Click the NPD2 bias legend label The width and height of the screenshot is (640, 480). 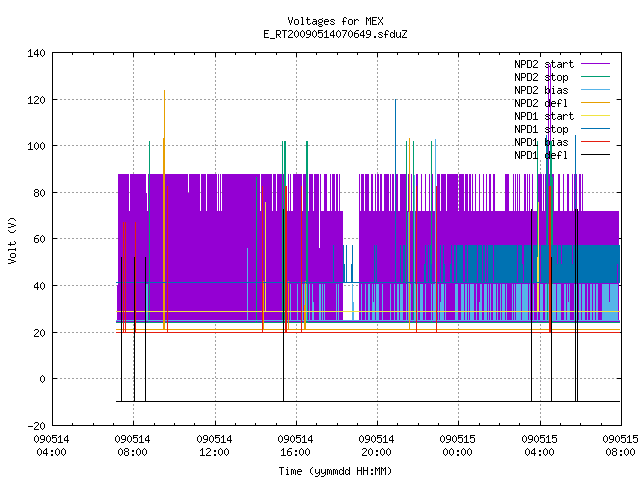(541, 90)
